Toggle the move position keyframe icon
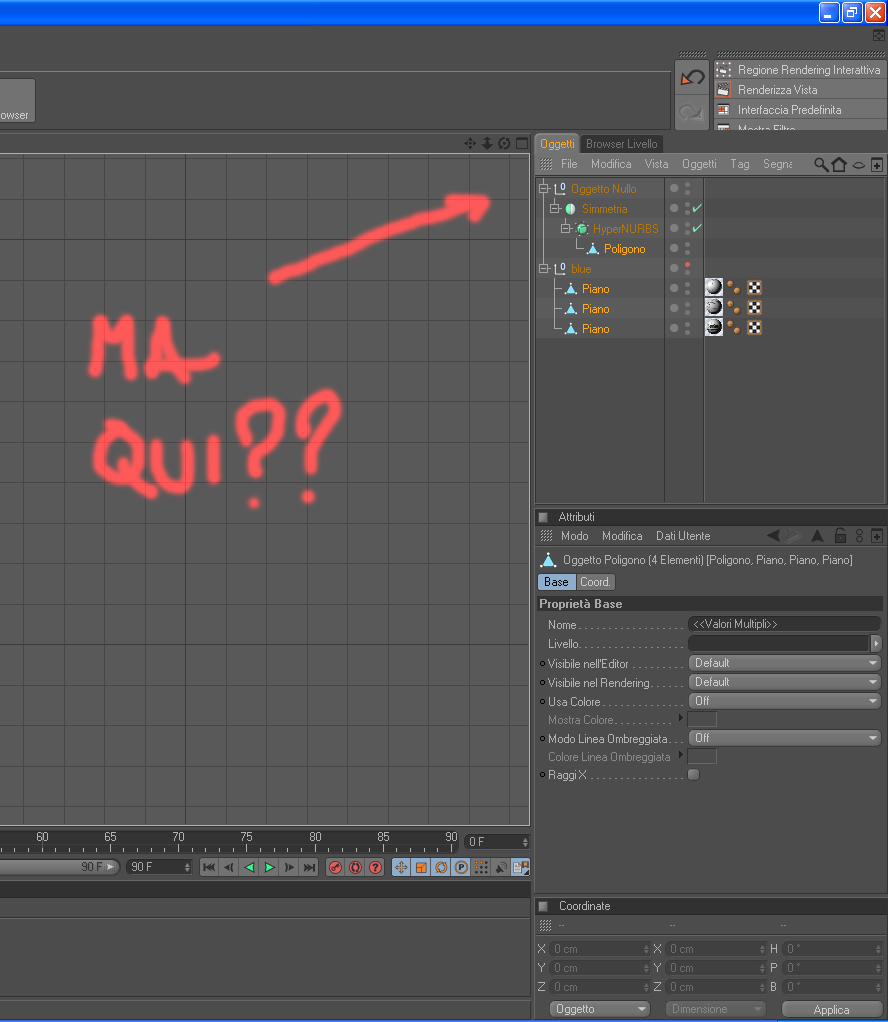The image size is (888, 1022). tap(401, 867)
